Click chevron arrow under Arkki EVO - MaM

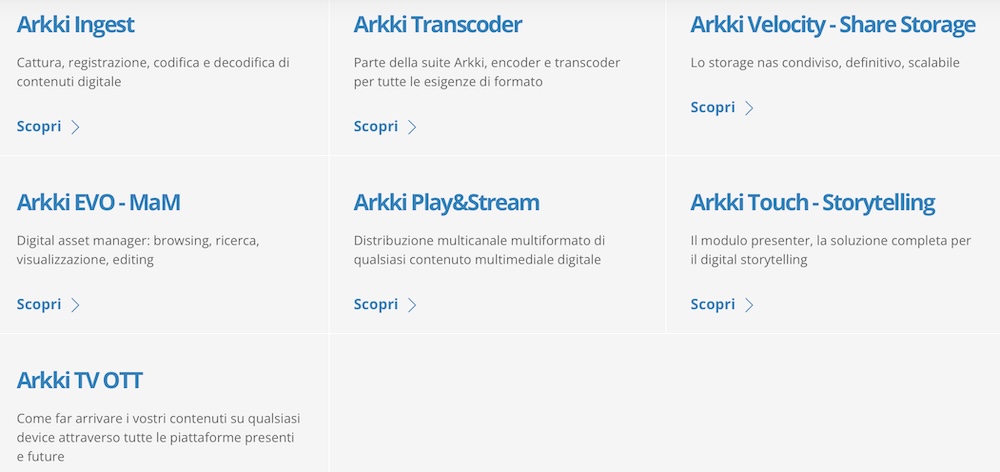76,305
